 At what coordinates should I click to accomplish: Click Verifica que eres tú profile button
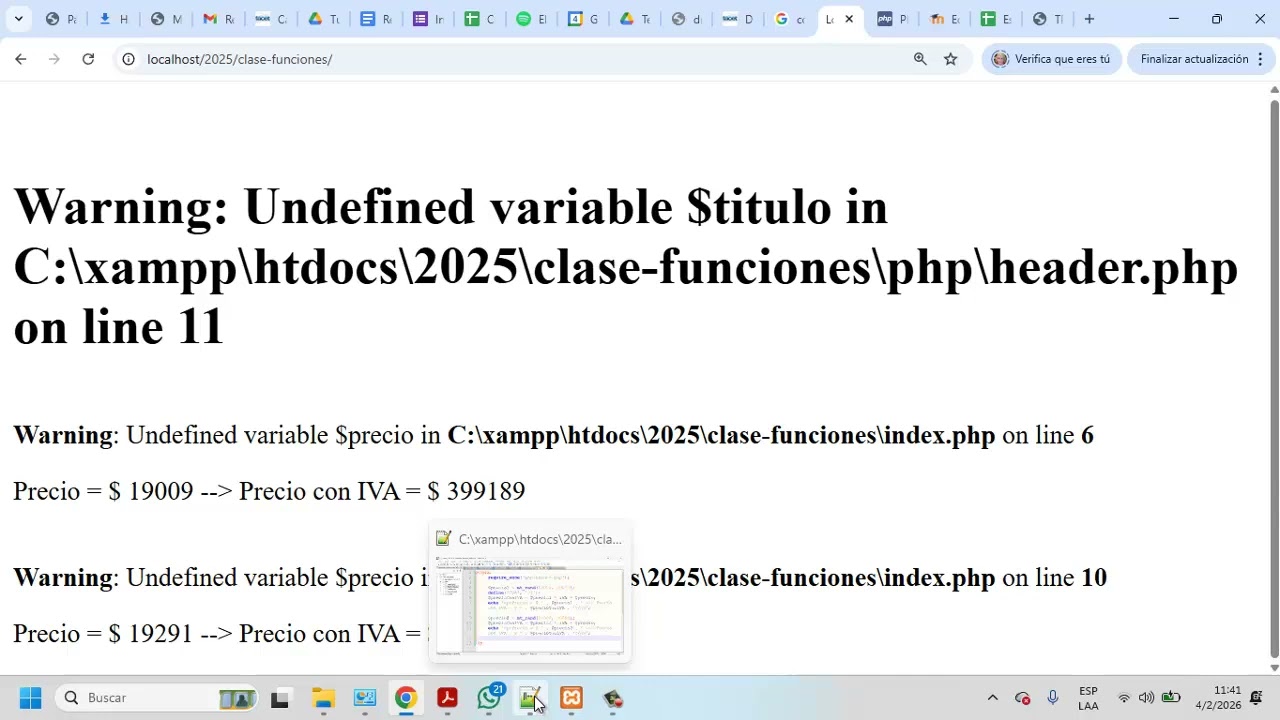coord(1051,59)
